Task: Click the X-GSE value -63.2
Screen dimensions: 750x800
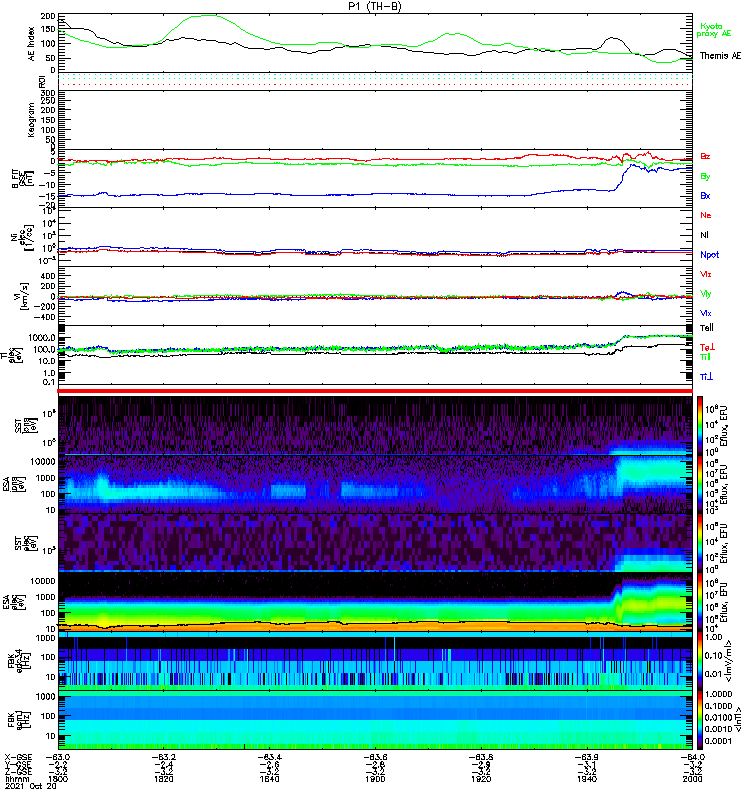Action: 163,757
